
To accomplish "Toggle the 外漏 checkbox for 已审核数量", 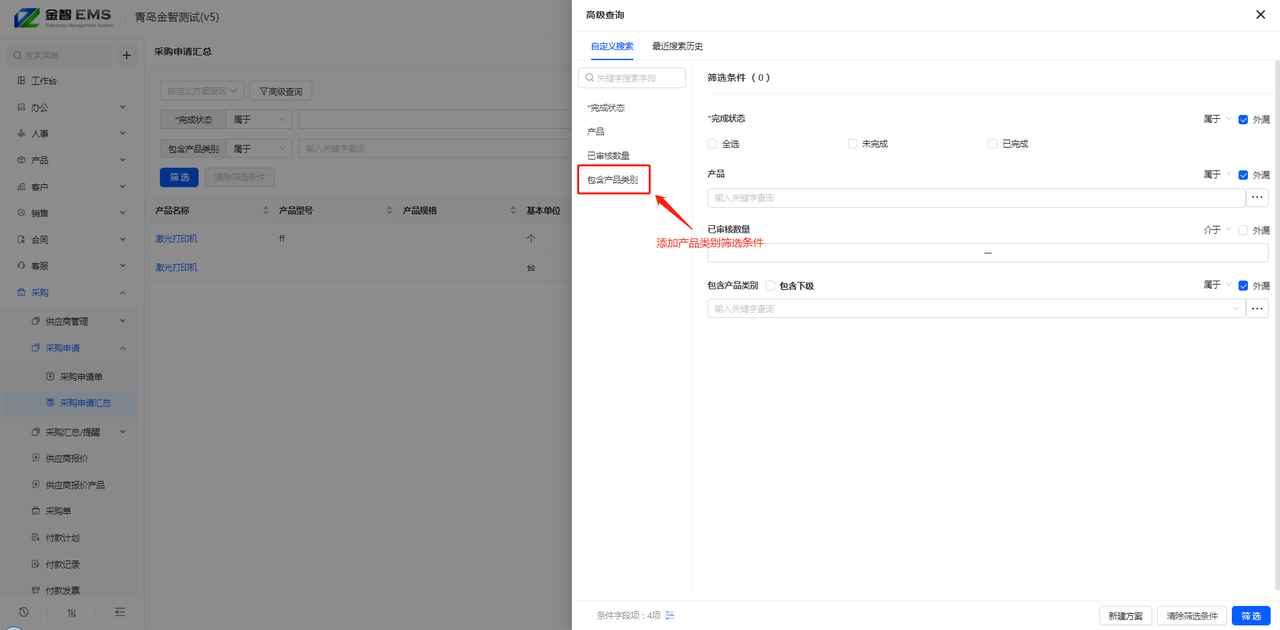I will 1243,230.
